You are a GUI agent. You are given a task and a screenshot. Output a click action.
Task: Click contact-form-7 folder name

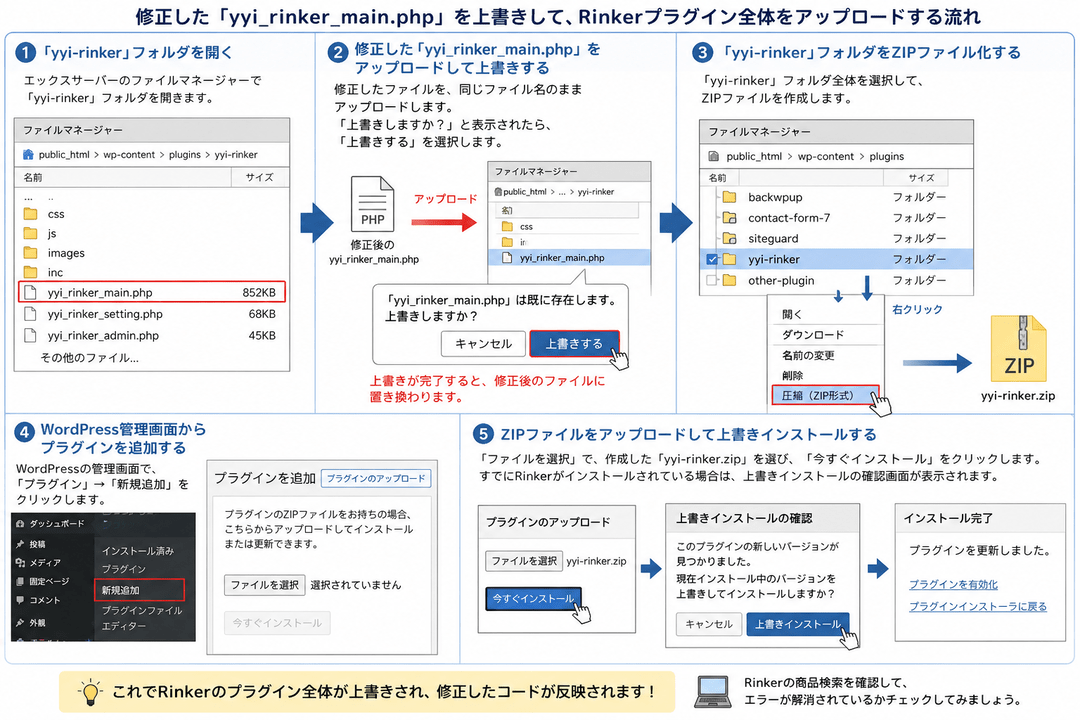[x=789, y=218]
